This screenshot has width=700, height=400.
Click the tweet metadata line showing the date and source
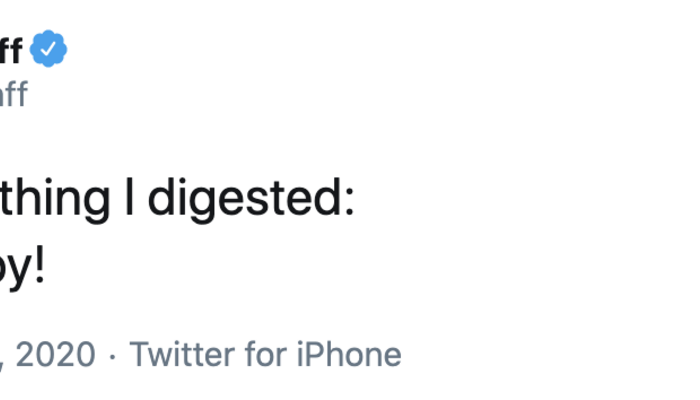tap(200, 354)
